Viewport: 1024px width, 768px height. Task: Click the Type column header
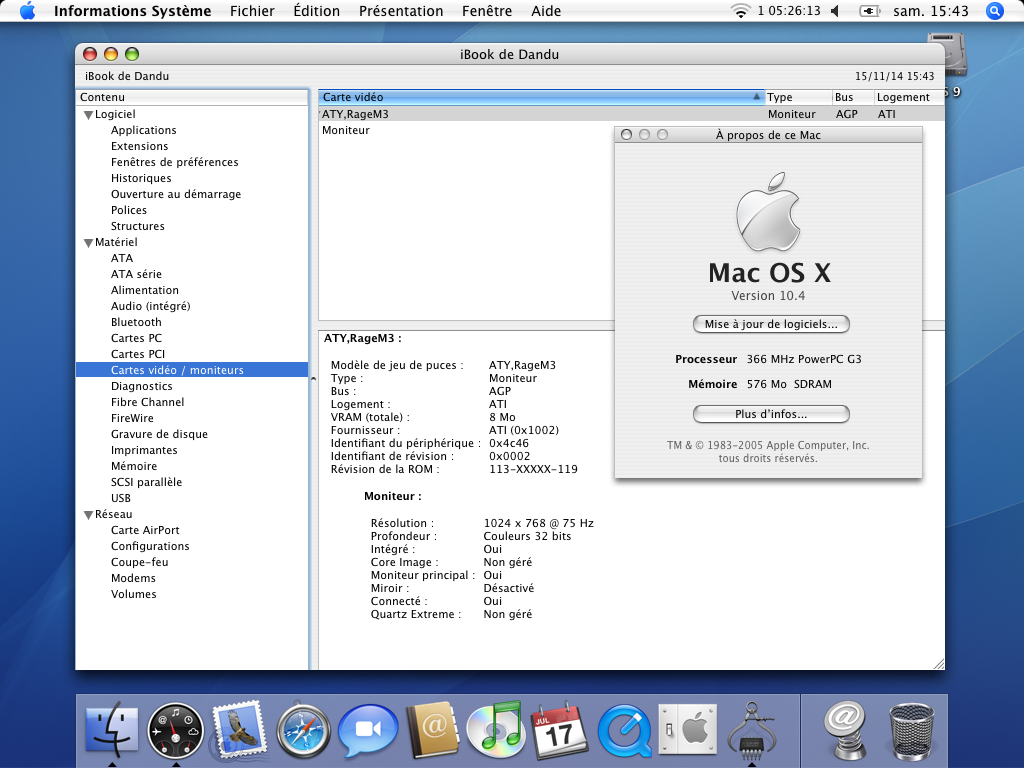pyautogui.click(x=797, y=97)
